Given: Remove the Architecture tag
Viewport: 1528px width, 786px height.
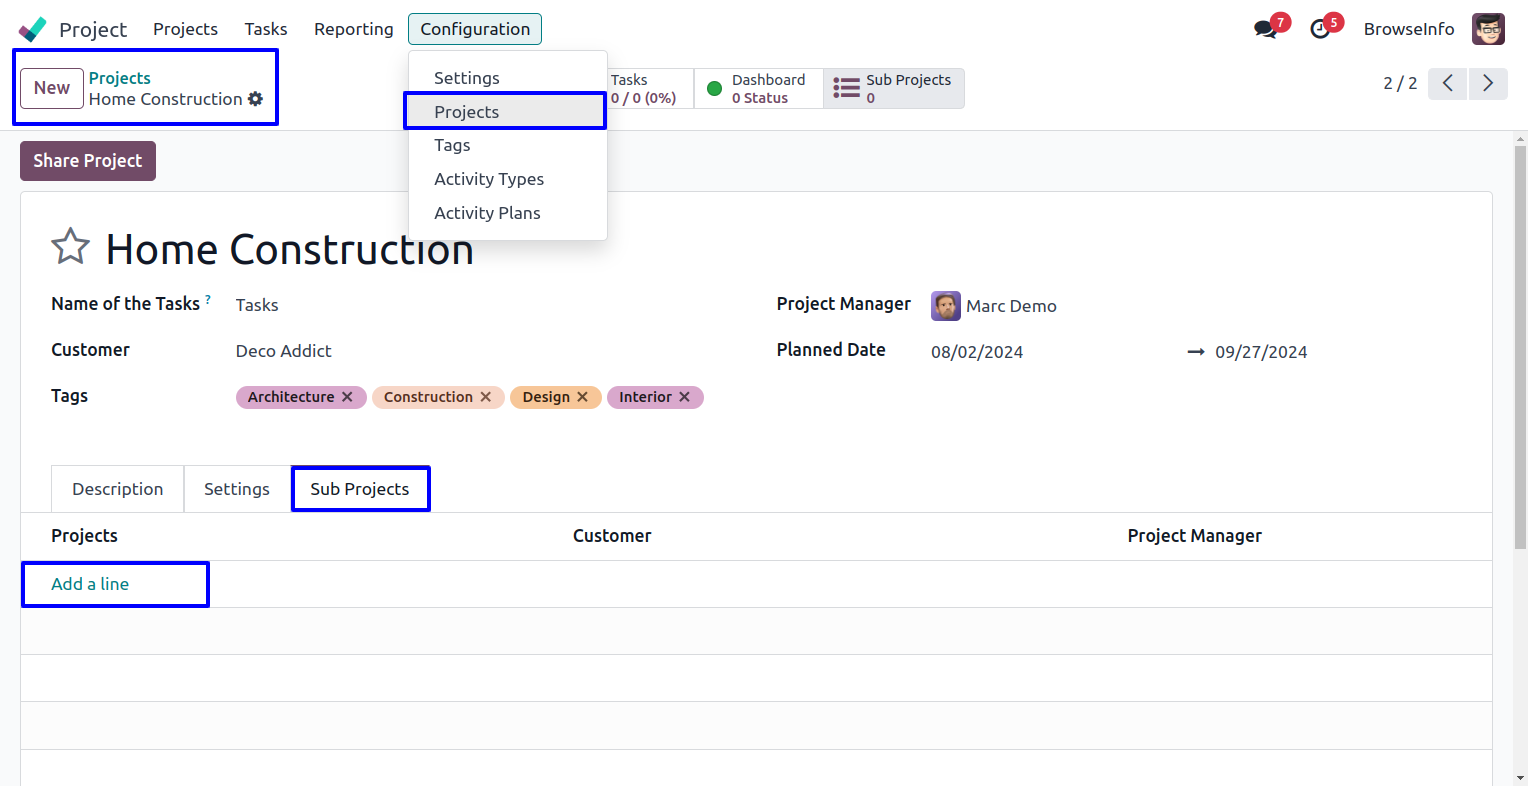Looking at the screenshot, I should point(347,397).
